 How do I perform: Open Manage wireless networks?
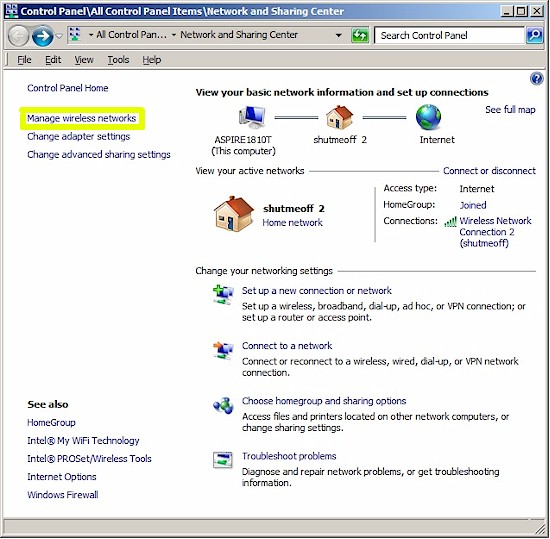[x=81, y=118]
